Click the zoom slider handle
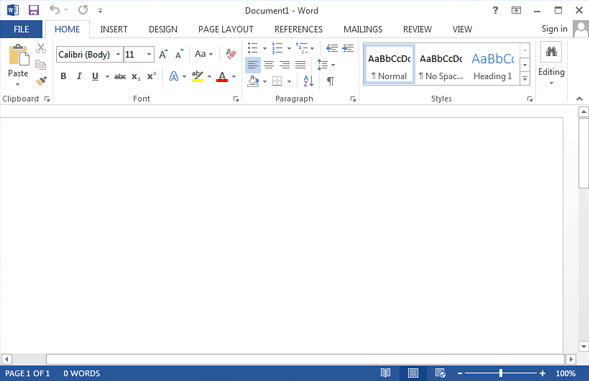Screen dimensions: 589x381 (x=500, y=373)
